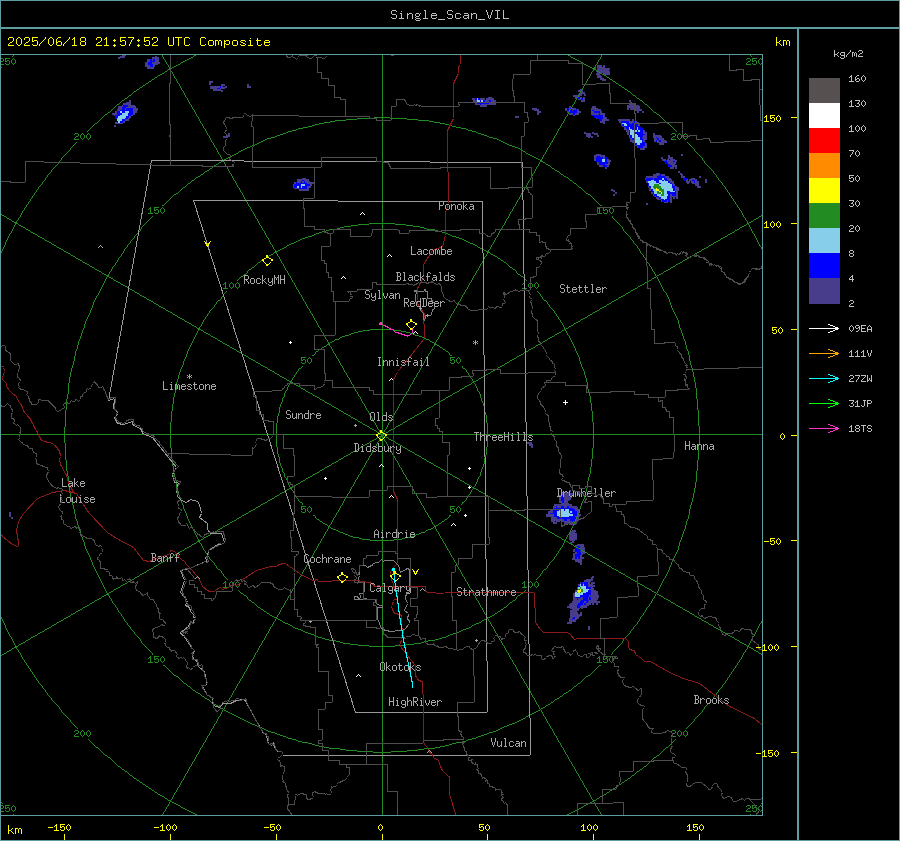Viewport: 900px width, 841px height.
Task: Click the white 09EA arrow in legend
Action: [x=824, y=328]
